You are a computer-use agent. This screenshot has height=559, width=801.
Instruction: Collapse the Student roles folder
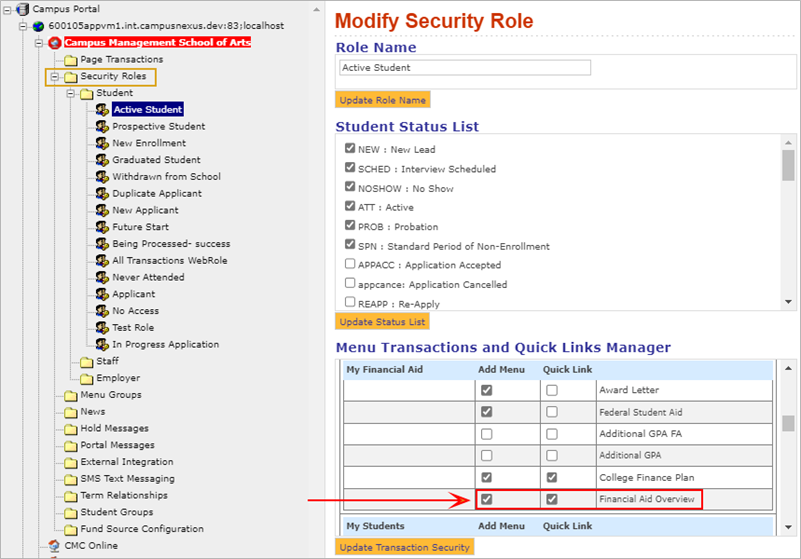pos(71,94)
